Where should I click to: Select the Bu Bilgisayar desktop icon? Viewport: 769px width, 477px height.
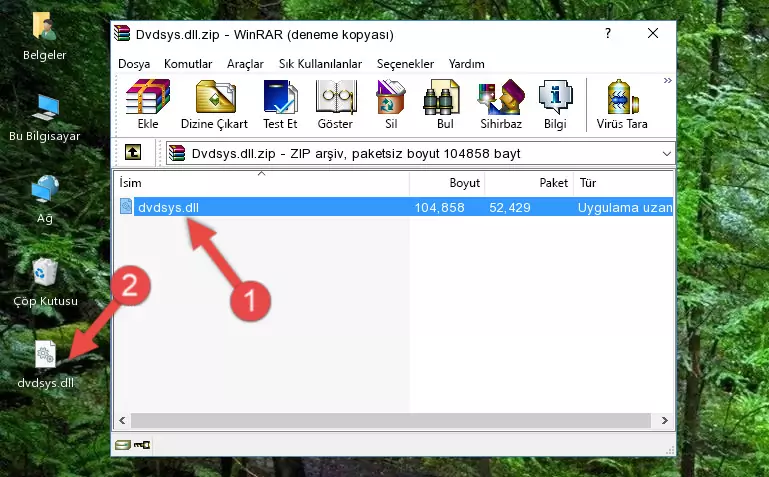point(45,118)
